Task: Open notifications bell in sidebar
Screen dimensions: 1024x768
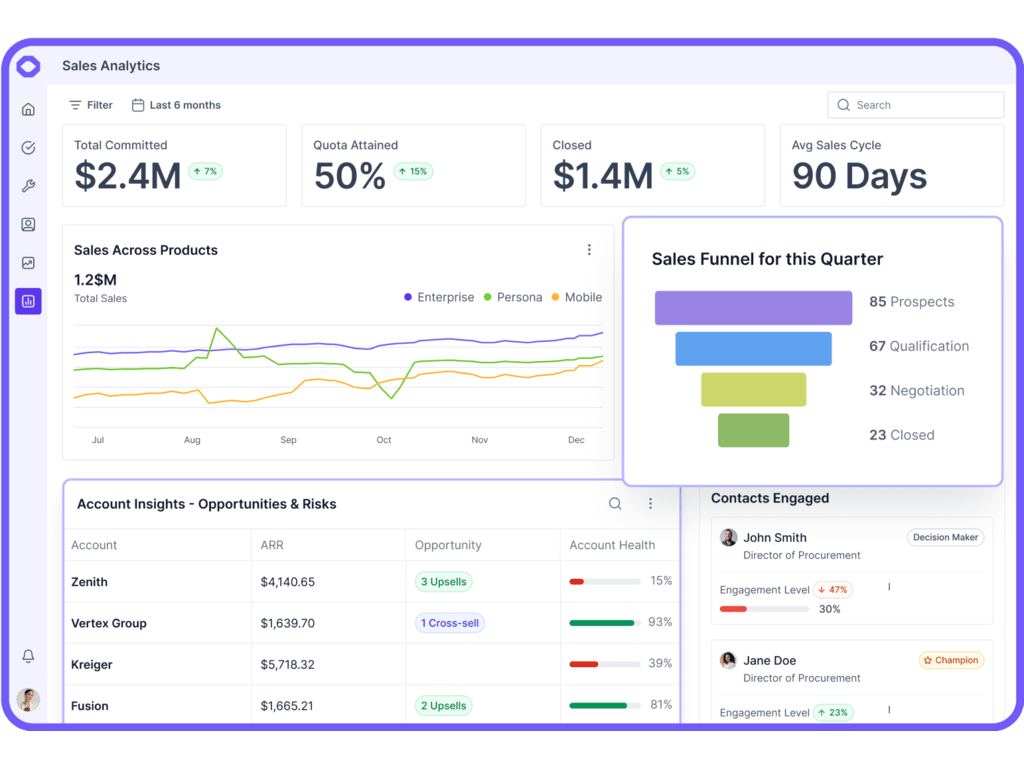Action: tap(28, 656)
